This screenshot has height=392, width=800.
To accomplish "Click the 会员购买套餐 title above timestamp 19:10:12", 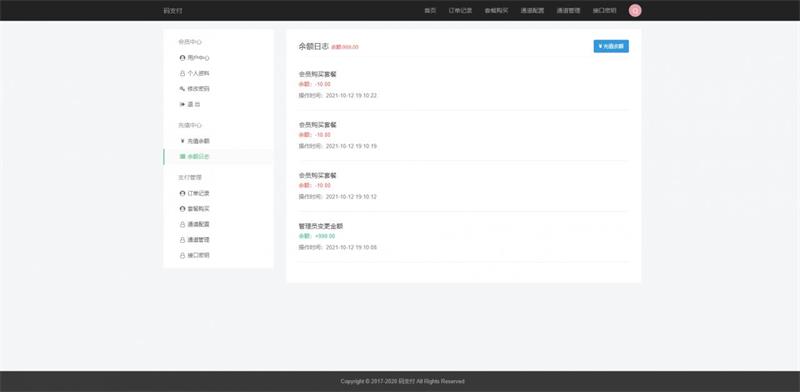I will (x=317, y=175).
